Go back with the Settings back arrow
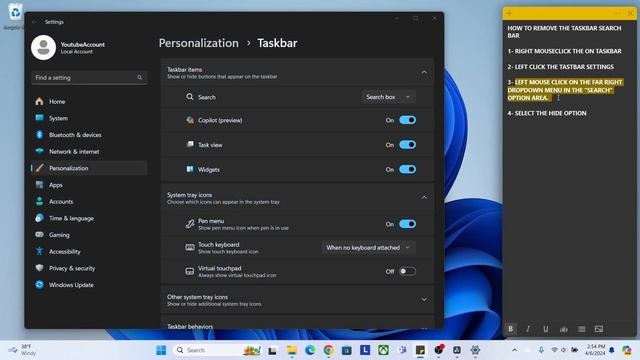This screenshot has width=640, height=360. point(34,22)
